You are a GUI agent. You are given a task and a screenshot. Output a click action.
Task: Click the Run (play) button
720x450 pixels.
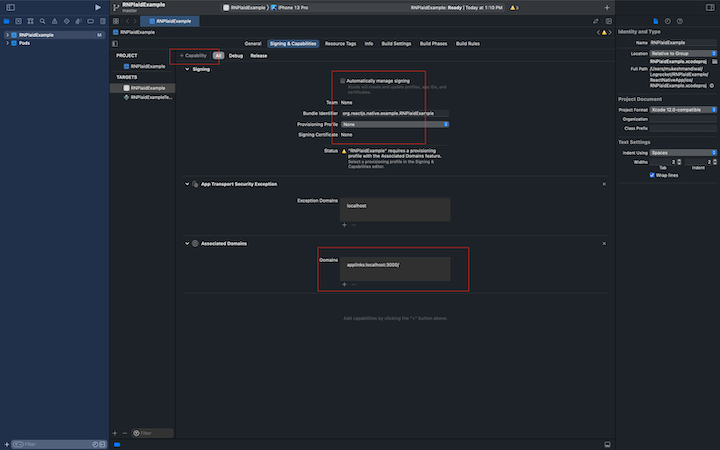97,7
